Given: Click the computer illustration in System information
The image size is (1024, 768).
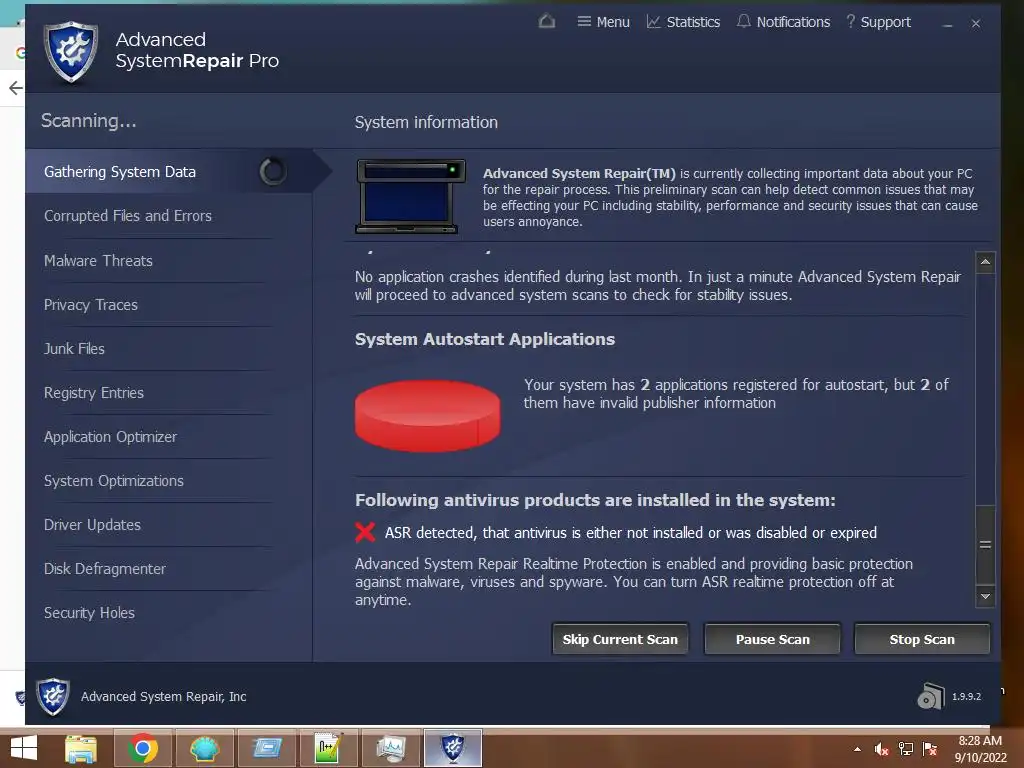Looking at the screenshot, I should (x=411, y=196).
